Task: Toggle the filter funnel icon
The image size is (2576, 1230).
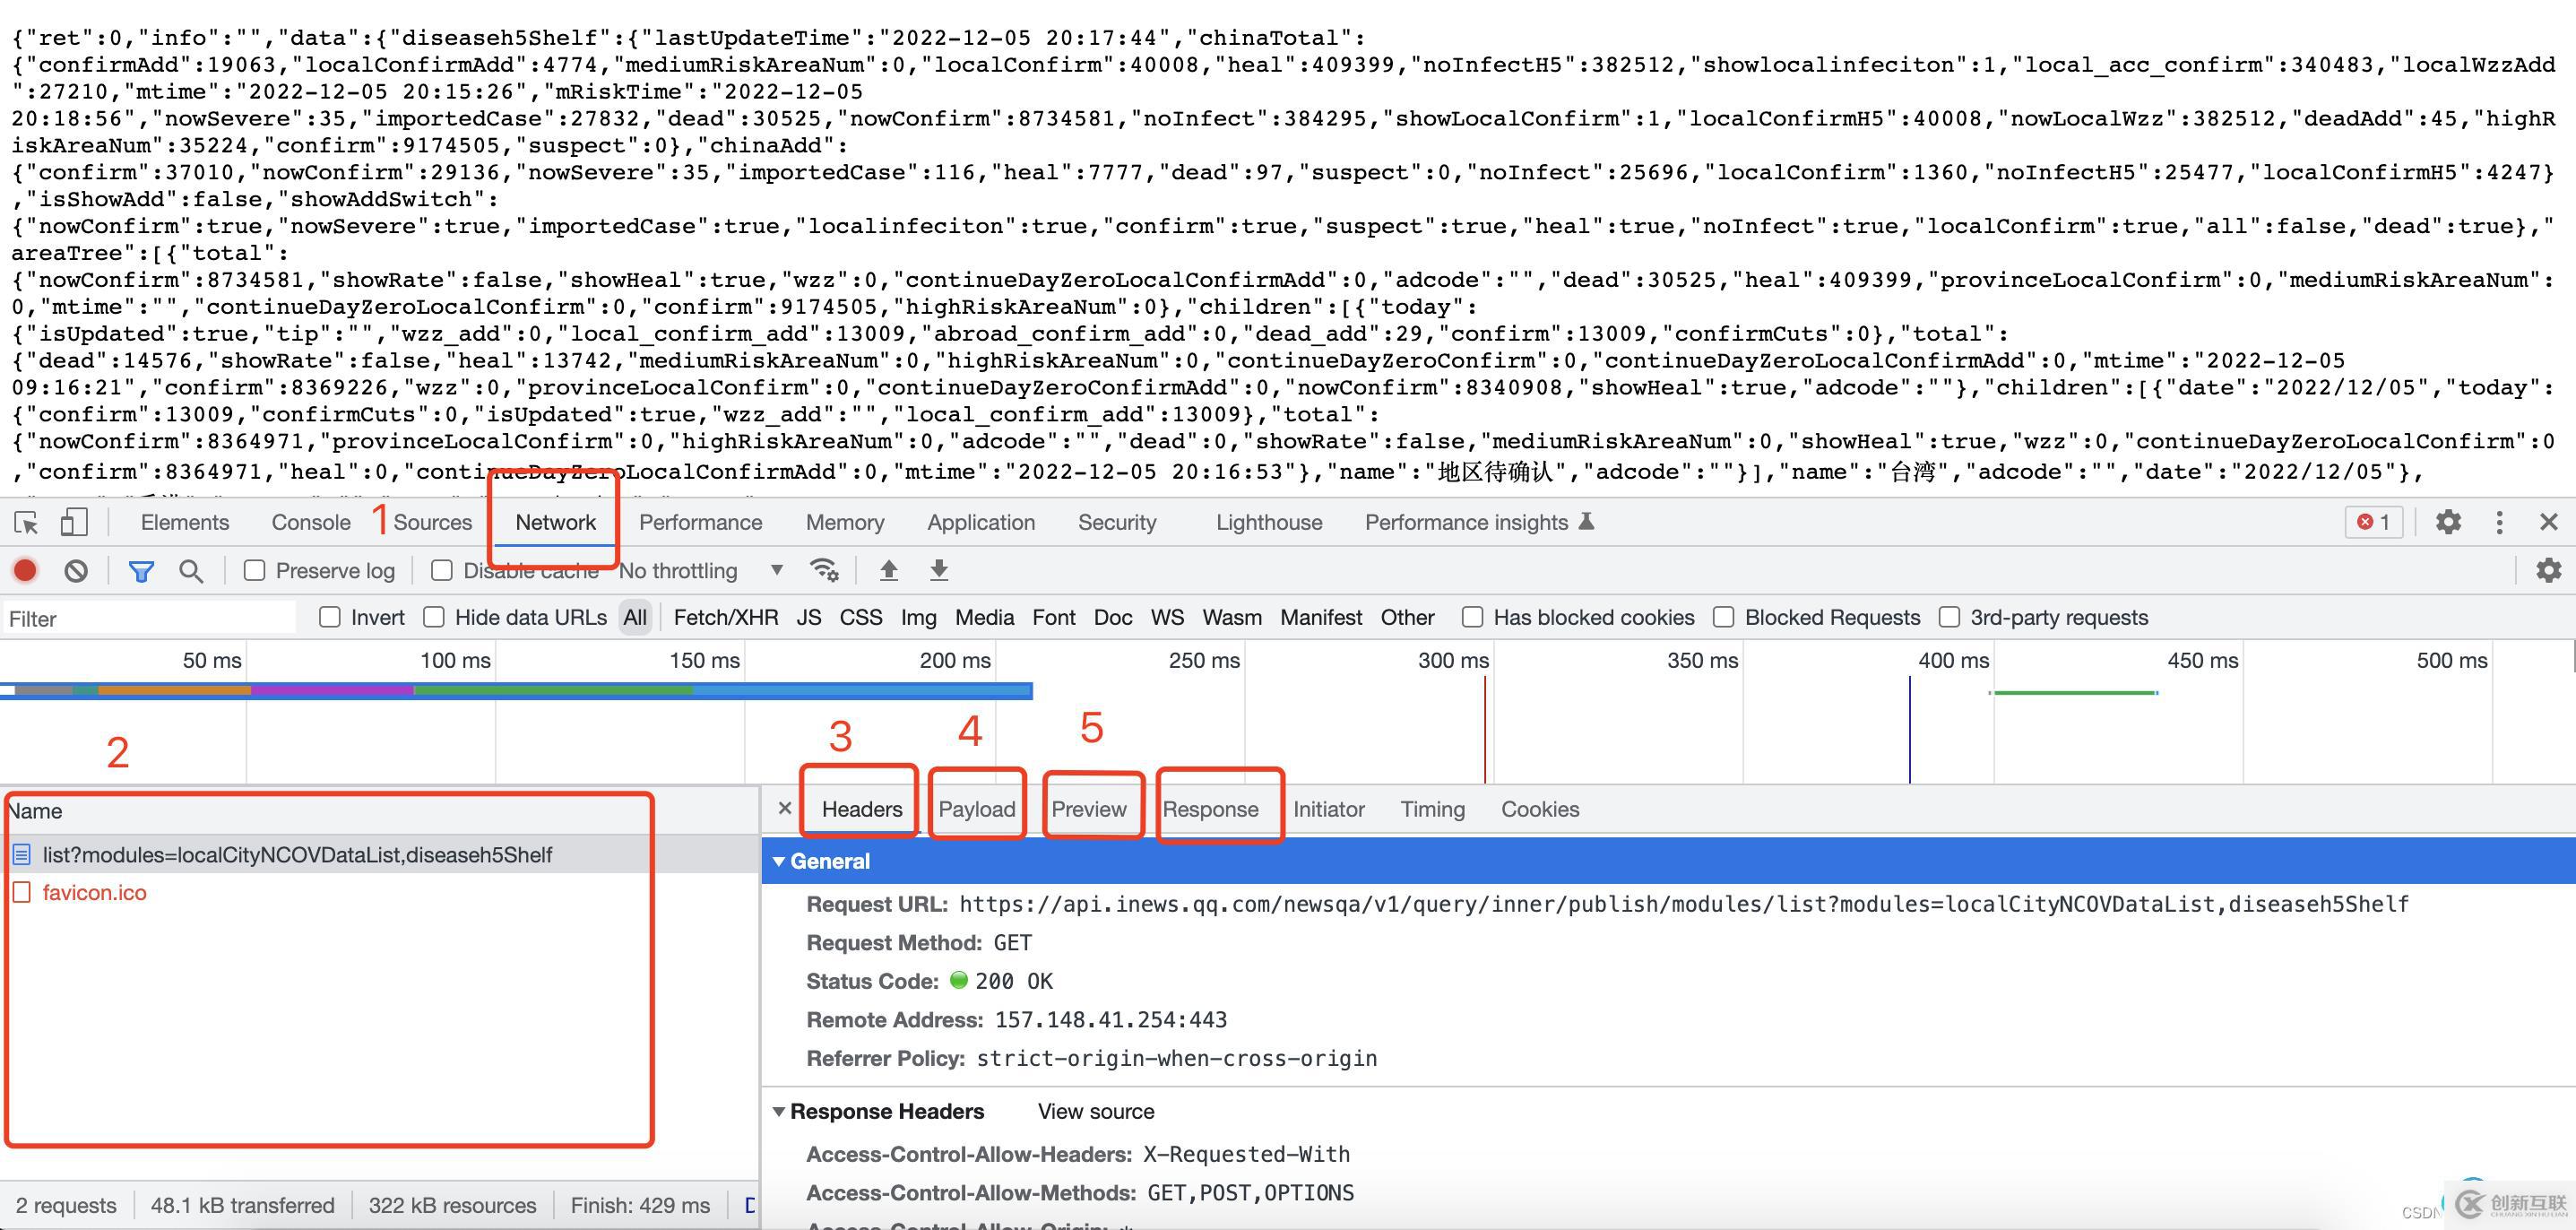Action: click(141, 571)
